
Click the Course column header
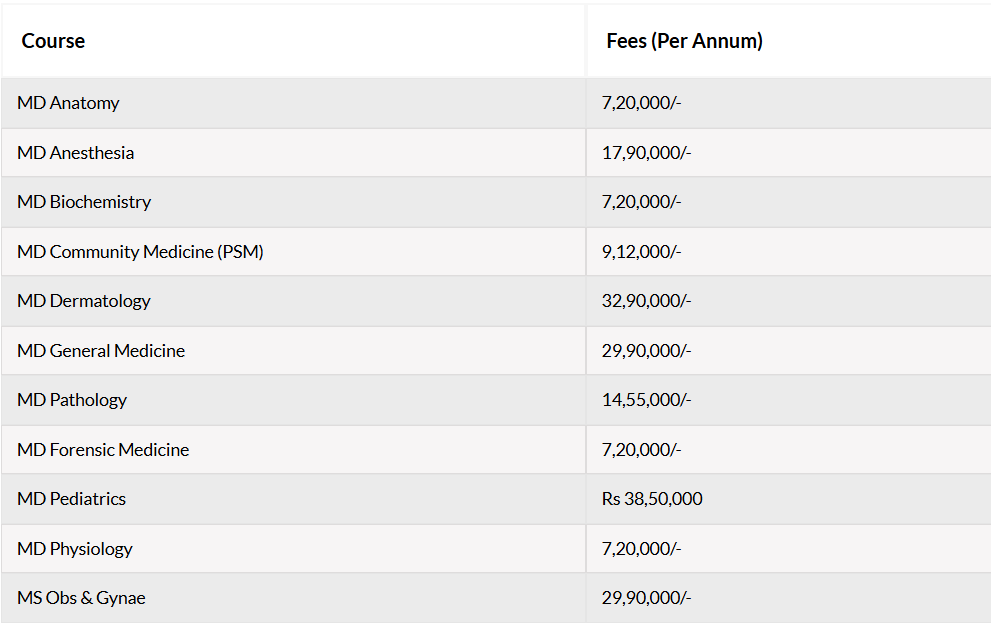point(53,41)
